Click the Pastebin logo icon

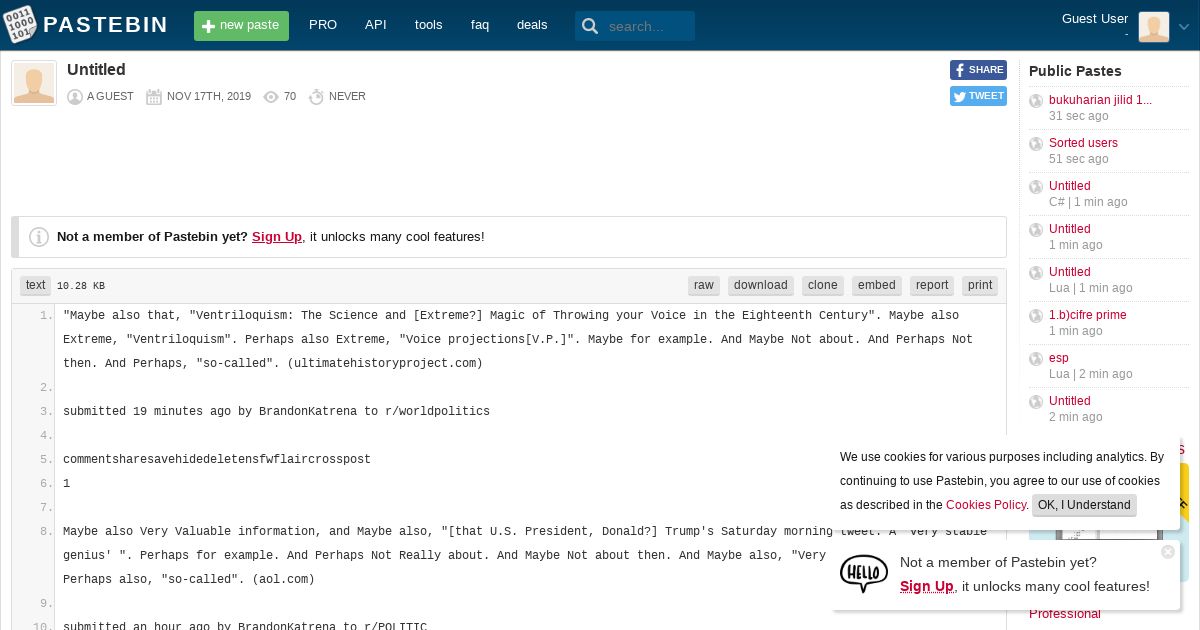click(x=20, y=25)
